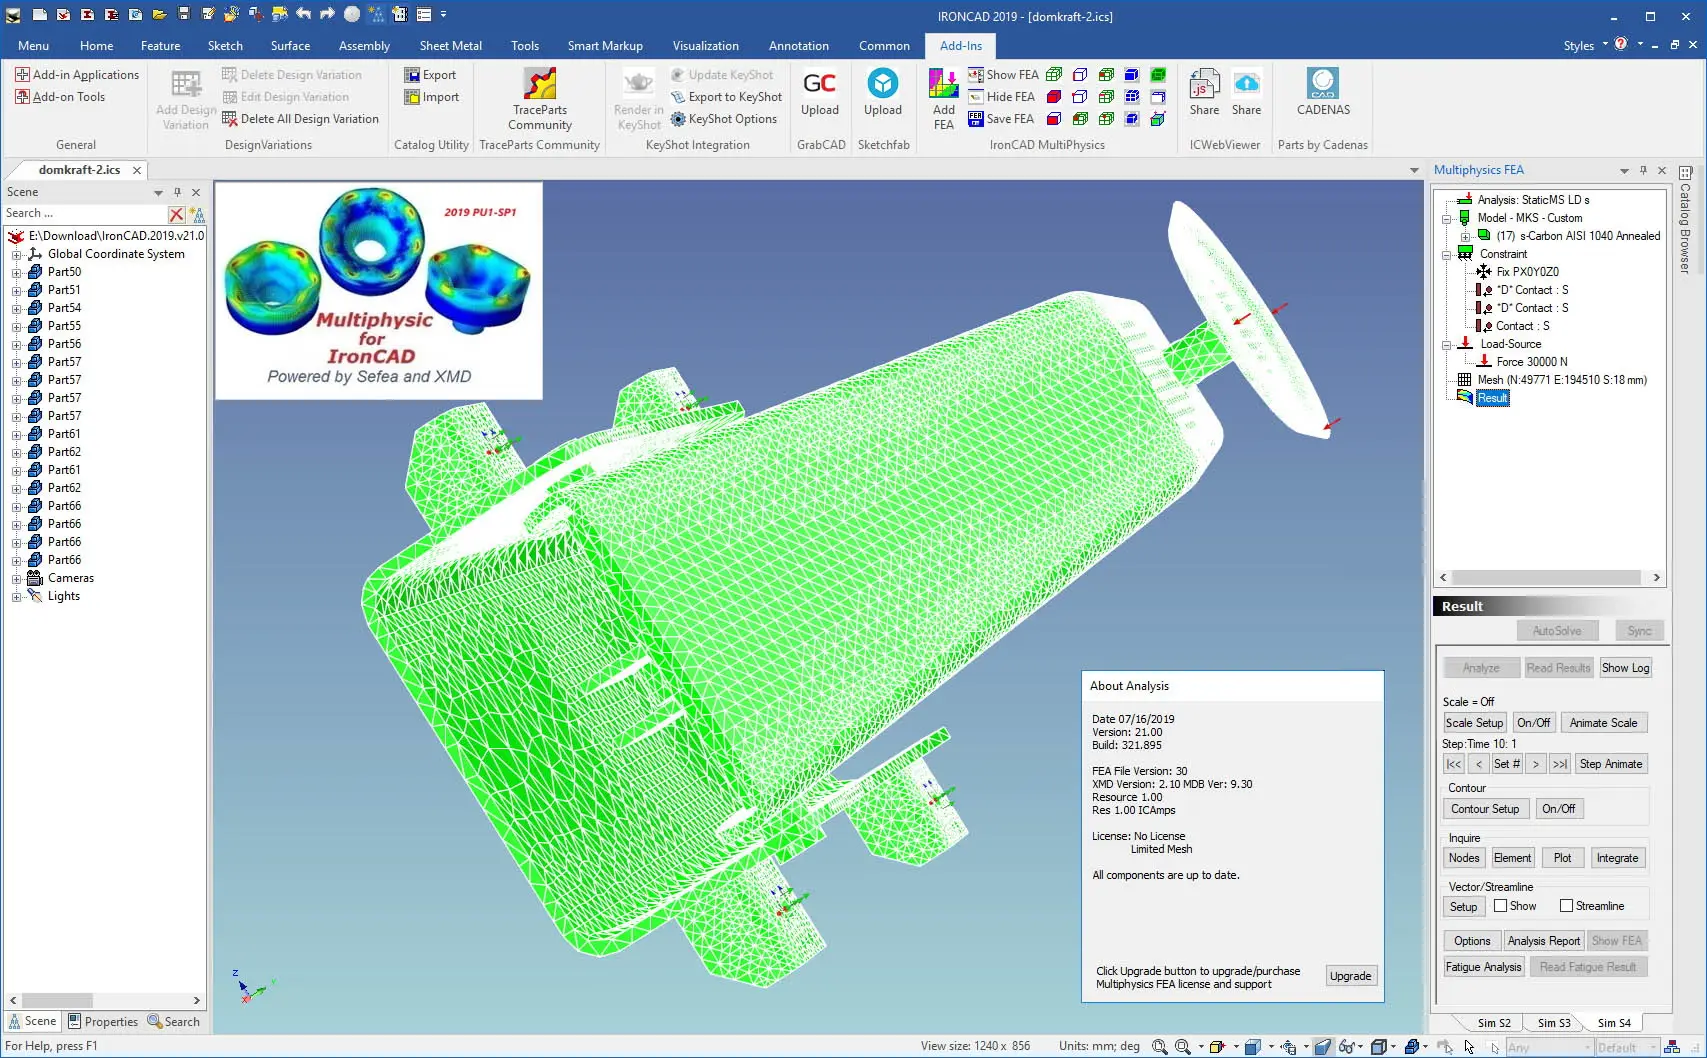
Task: Toggle Contour On/Off
Action: click(x=1558, y=809)
